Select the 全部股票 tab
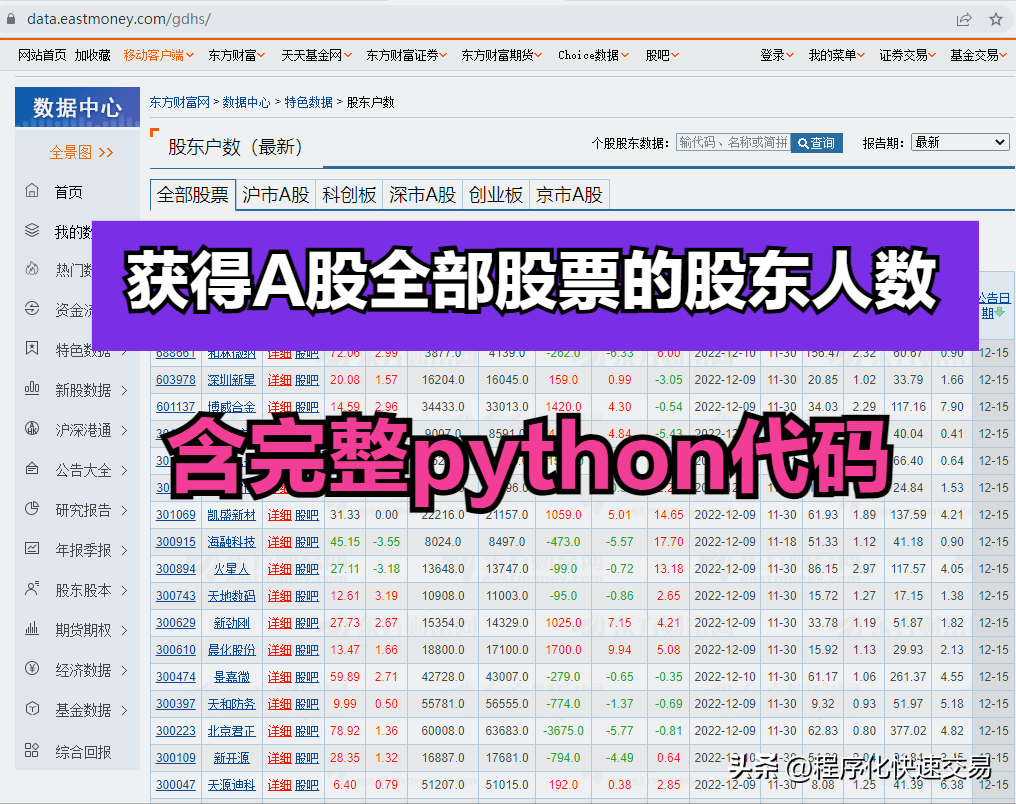 (x=192, y=195)
